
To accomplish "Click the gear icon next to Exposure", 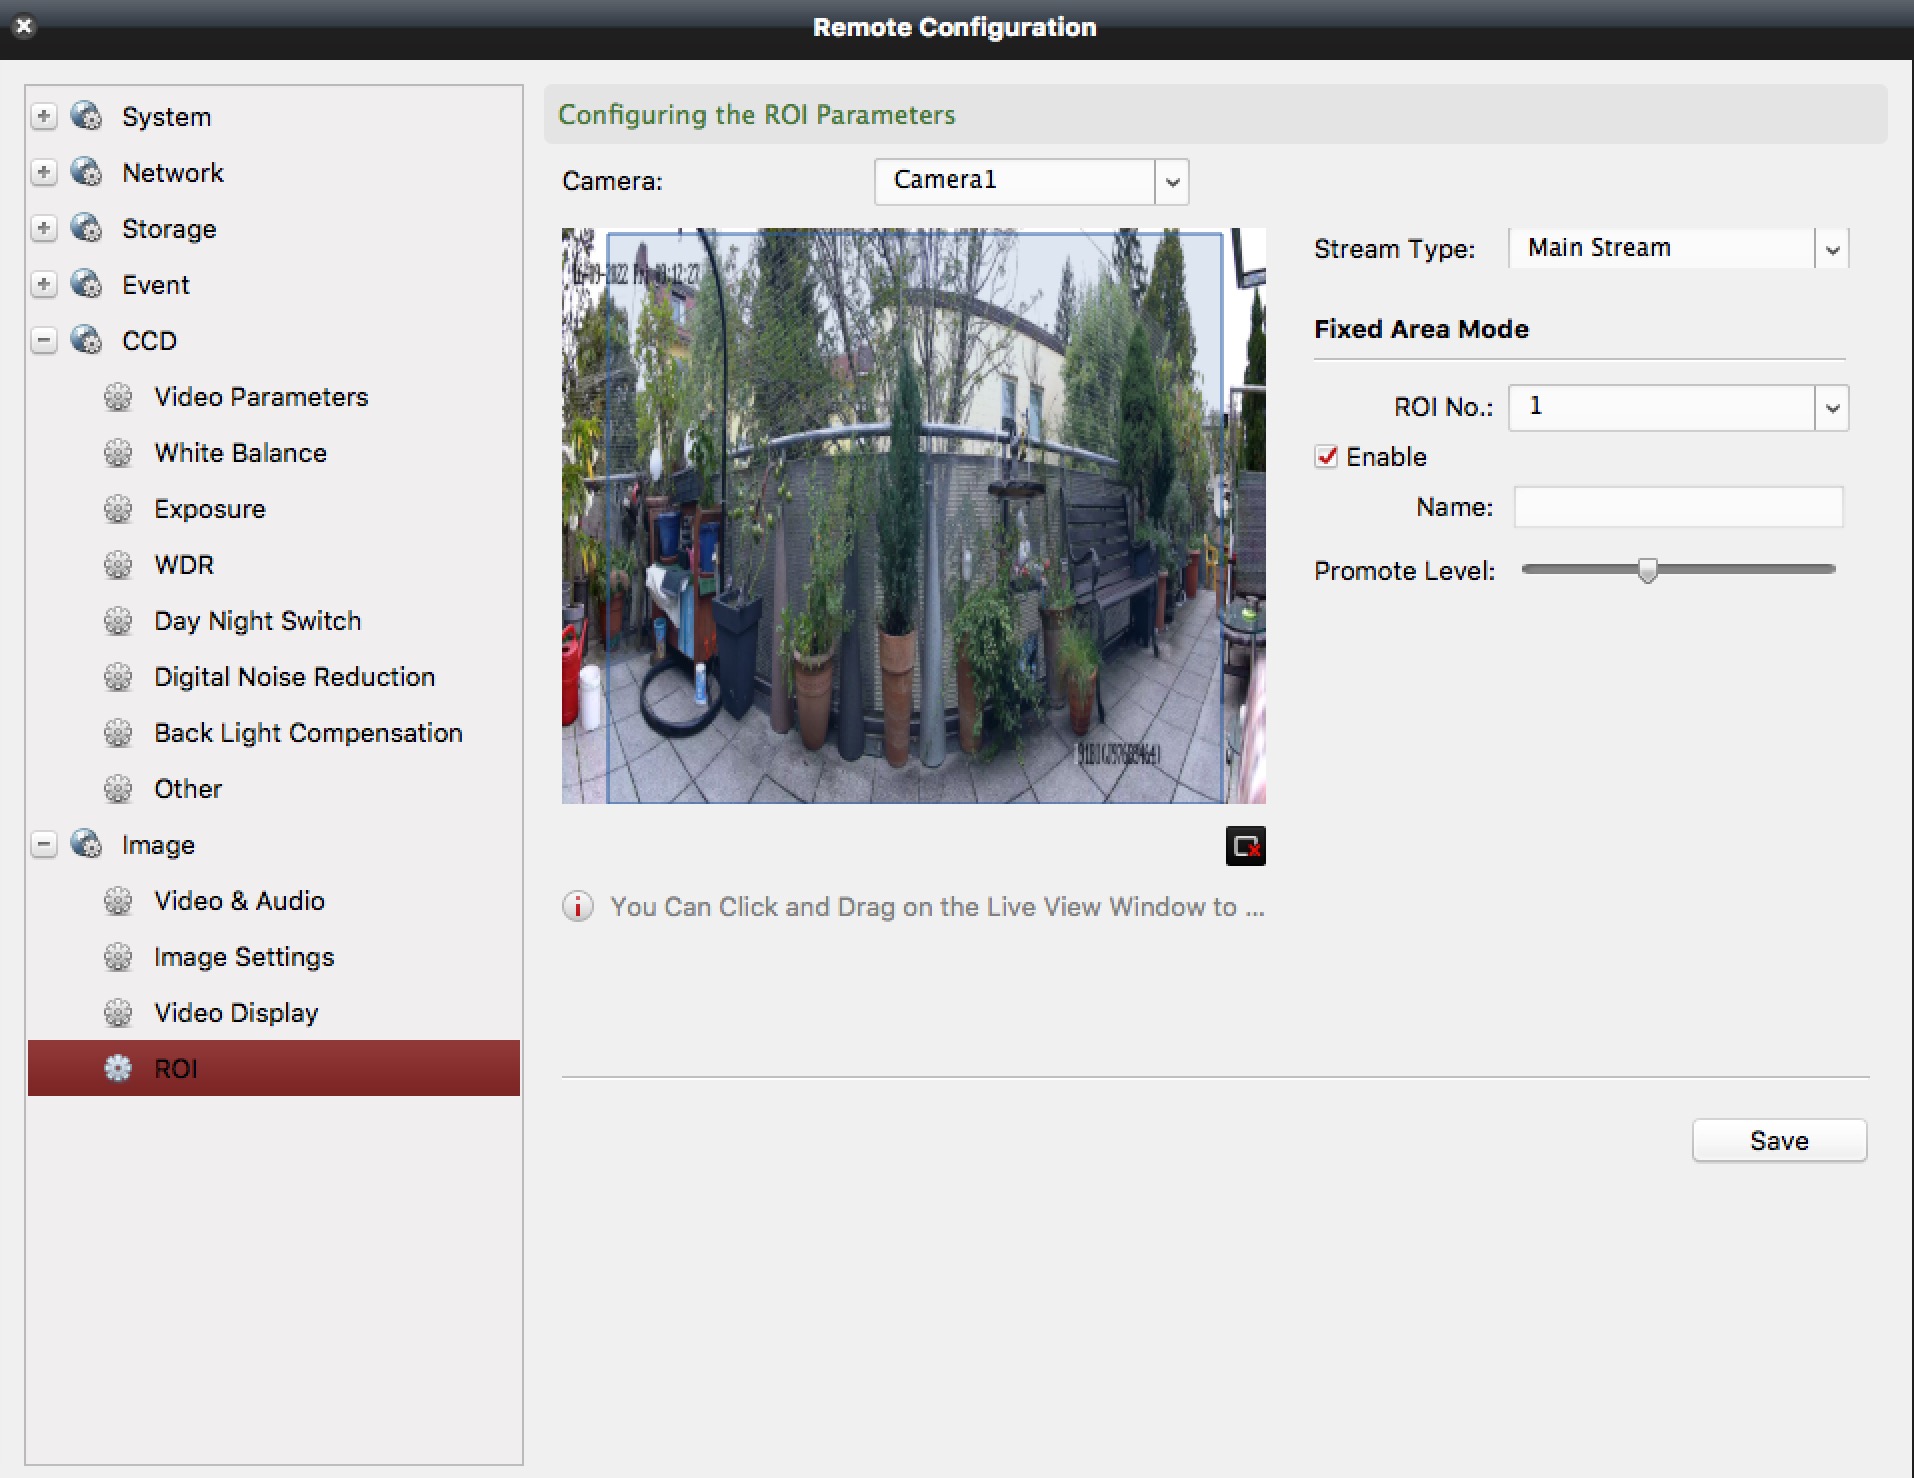I will [x=118, y=509].
